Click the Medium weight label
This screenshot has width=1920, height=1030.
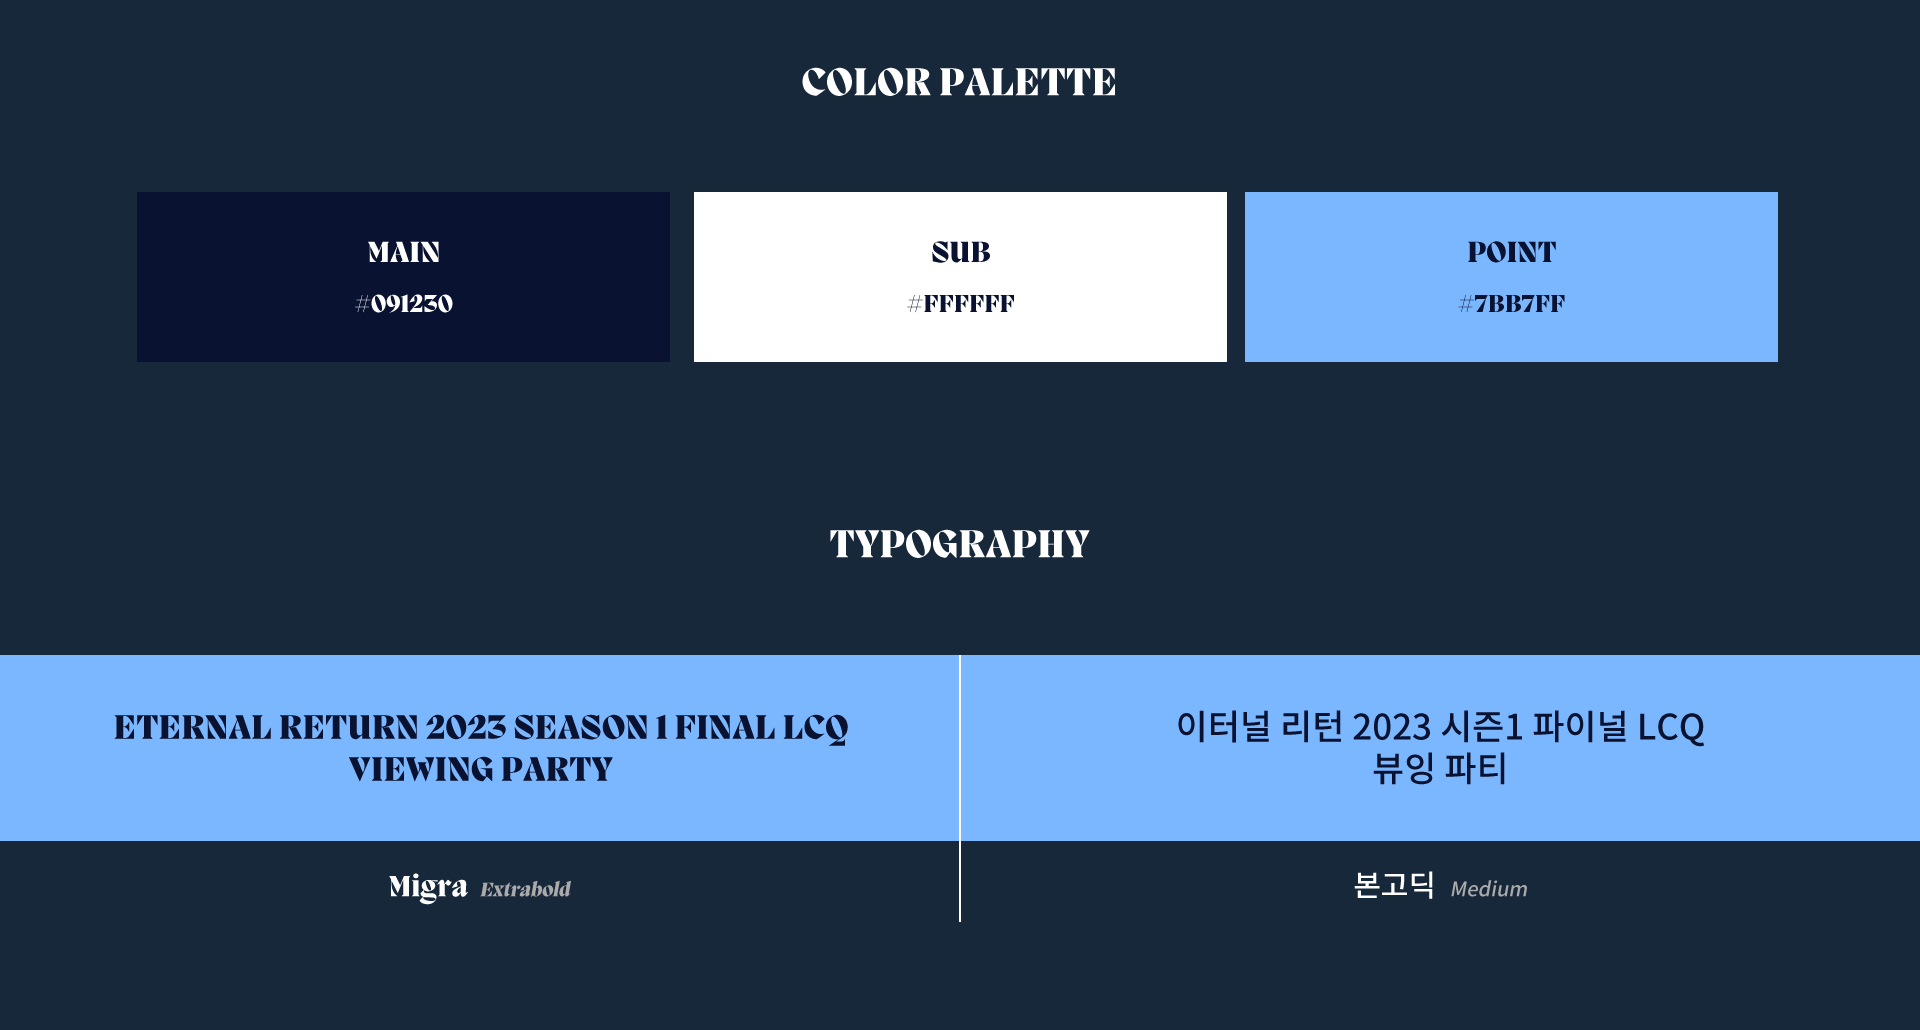point(1489,889)
